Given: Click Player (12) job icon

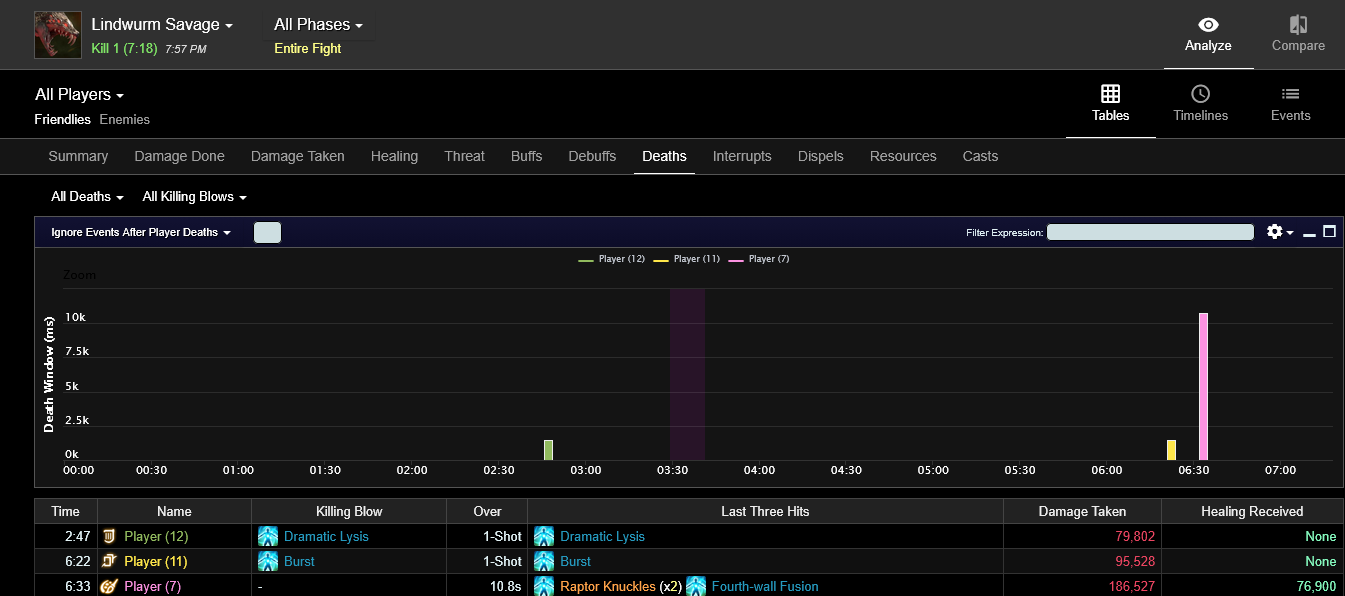Looking at the screenshot, I should (x=110, y=536).
